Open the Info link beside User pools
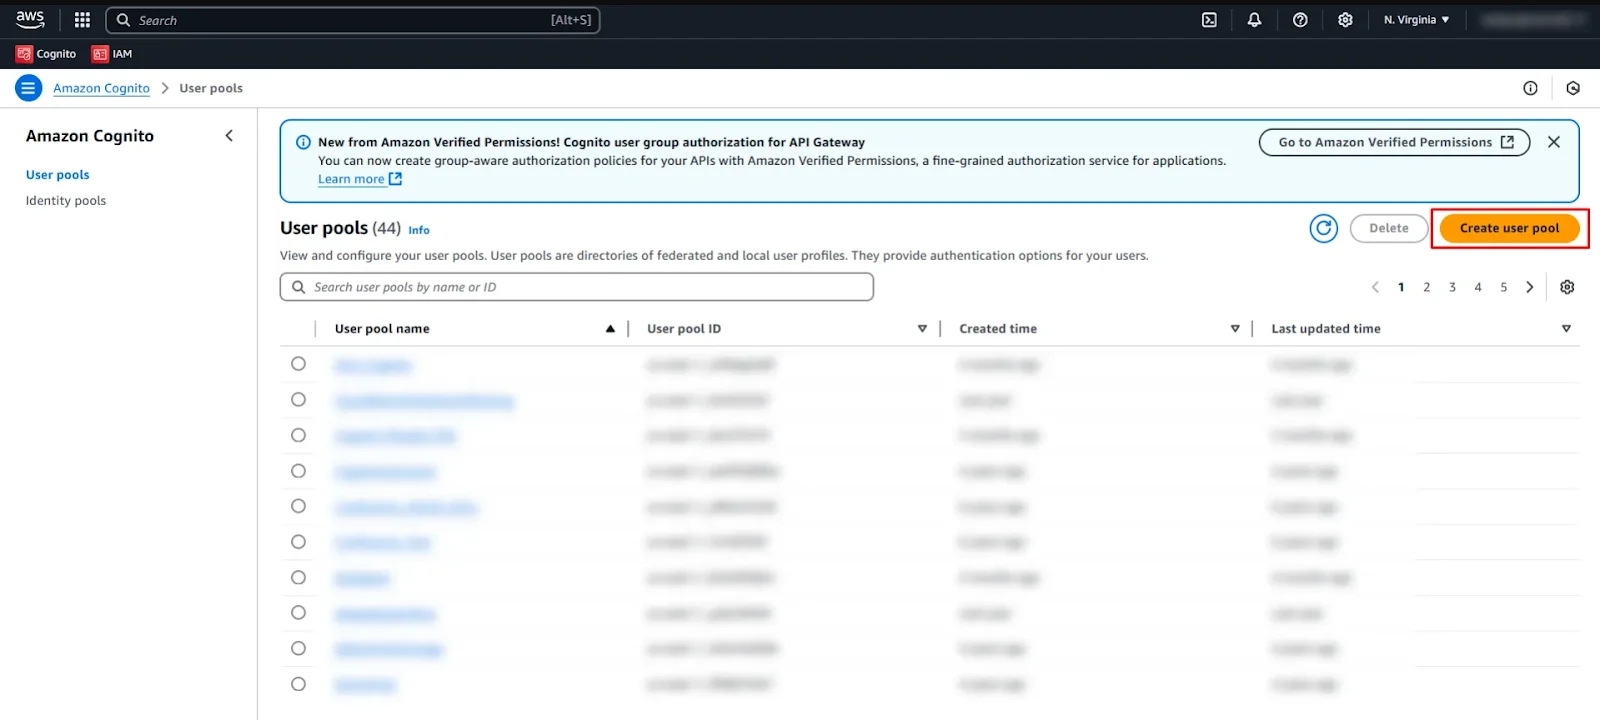The width and height of the screenshot is (1600, 720). (x=419, y=230)
